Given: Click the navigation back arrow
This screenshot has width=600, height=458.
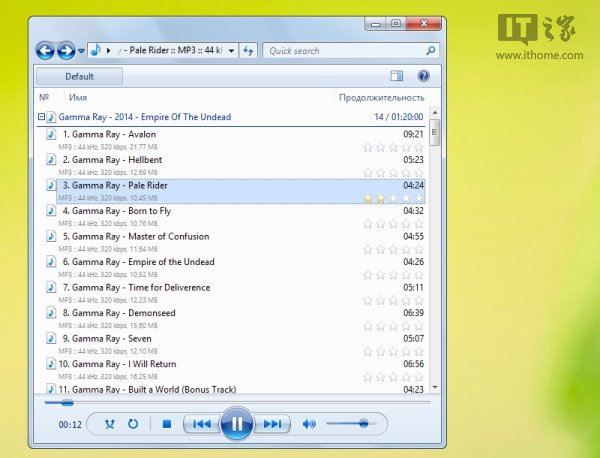Looking at the screenshot, I should [x=45, y=50].
